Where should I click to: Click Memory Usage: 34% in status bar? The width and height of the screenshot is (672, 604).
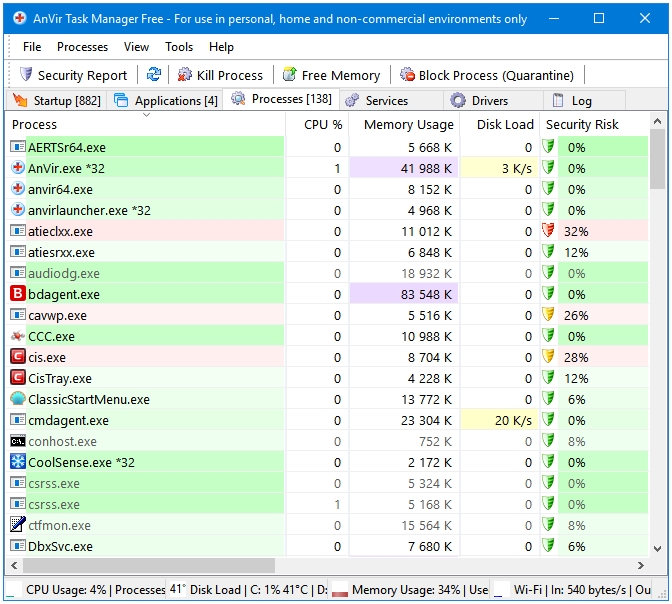406,589
